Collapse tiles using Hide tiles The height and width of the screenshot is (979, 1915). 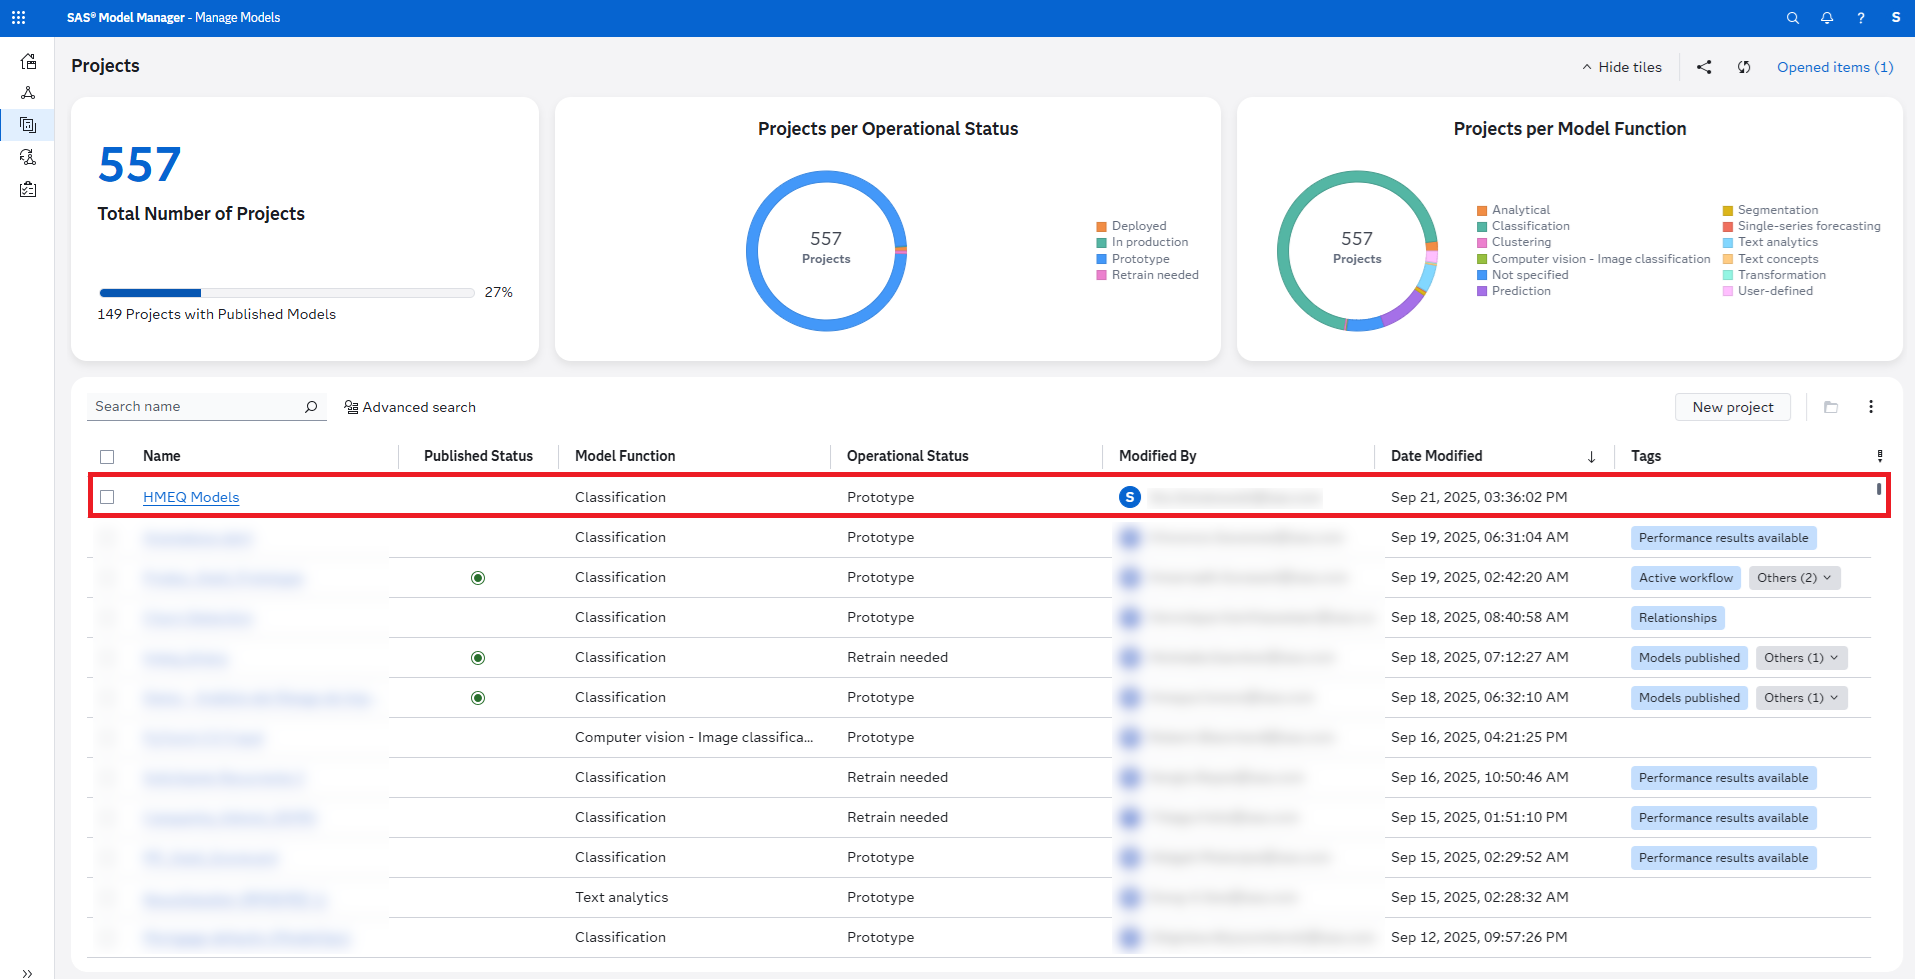[1621, 67]
